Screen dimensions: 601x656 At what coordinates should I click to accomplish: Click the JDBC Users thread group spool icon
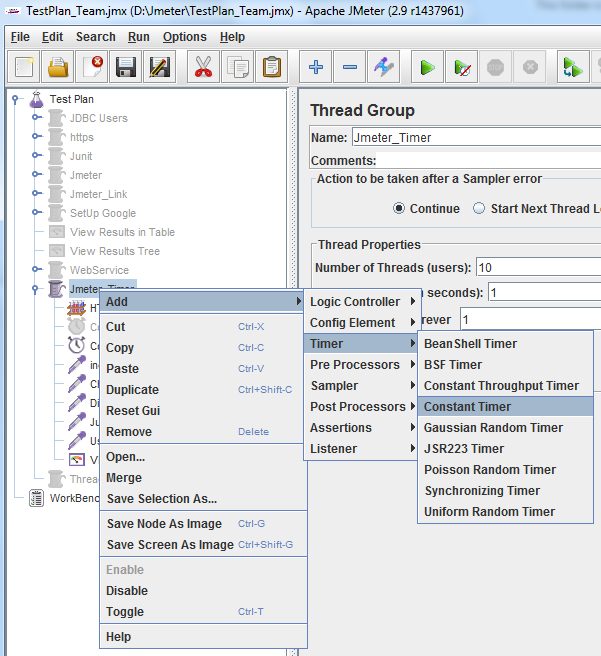coord(56,118)
